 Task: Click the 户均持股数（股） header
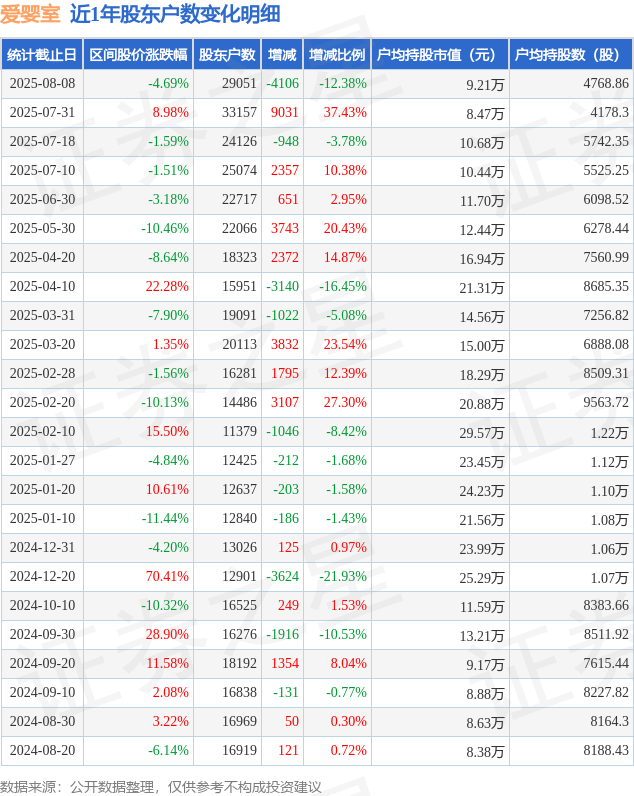click(570, 55)
